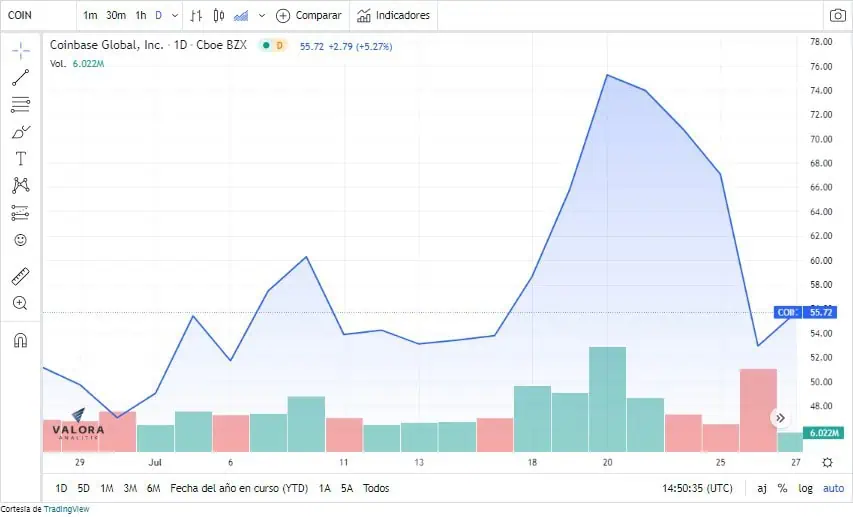Click the 55.72 price label on axis

coord(821,312)
